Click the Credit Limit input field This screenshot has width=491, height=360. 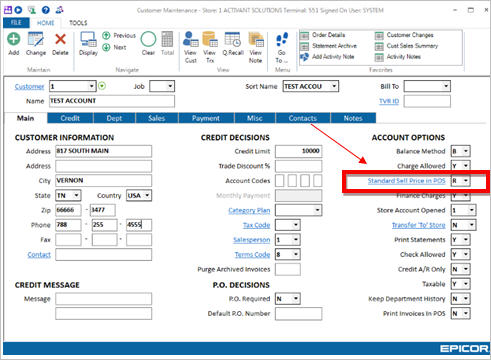(x=298, y=151)
